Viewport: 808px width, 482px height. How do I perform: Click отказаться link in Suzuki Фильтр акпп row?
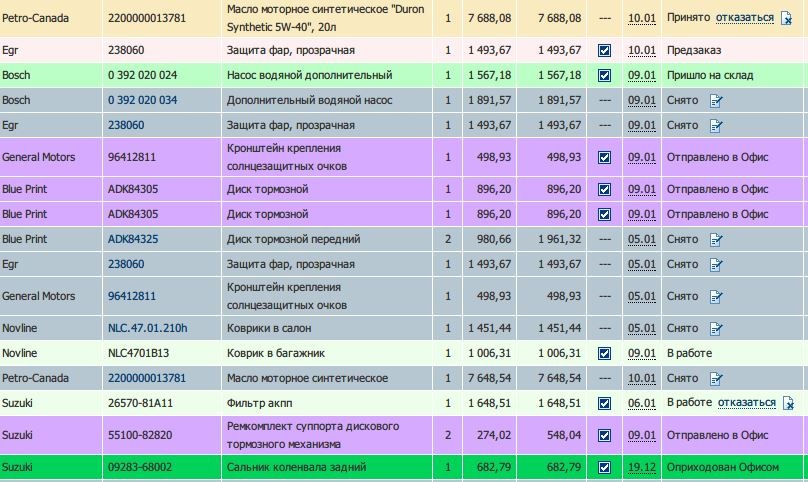747,402
